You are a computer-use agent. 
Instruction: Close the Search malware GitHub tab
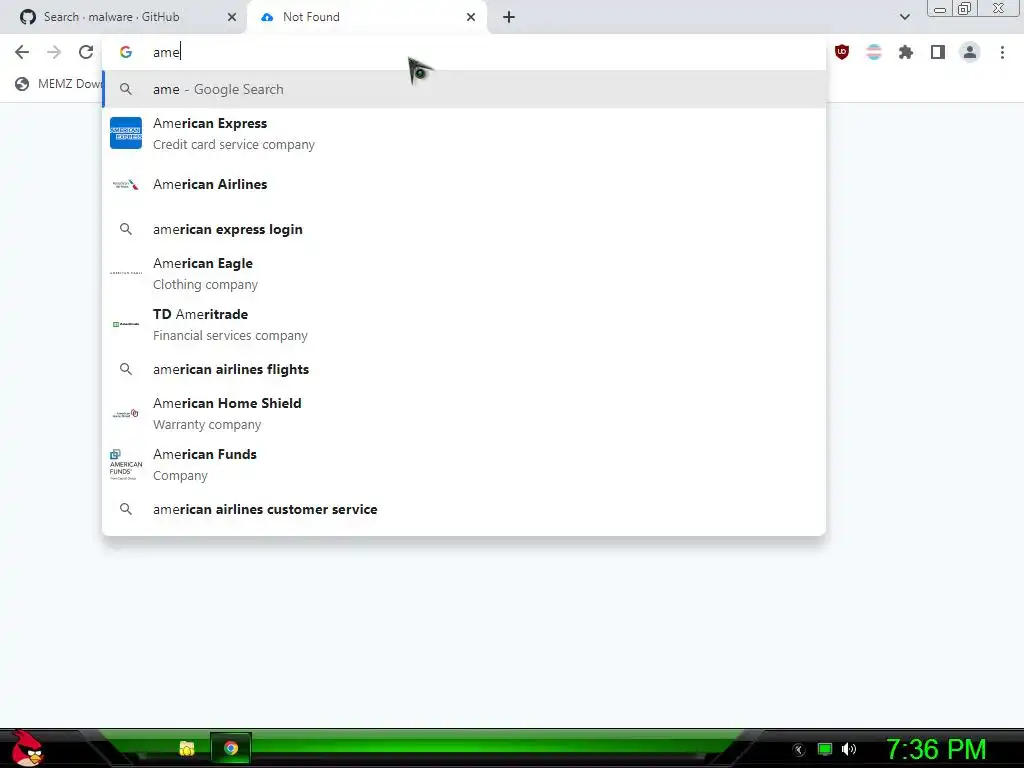click(x=232, y=17)
